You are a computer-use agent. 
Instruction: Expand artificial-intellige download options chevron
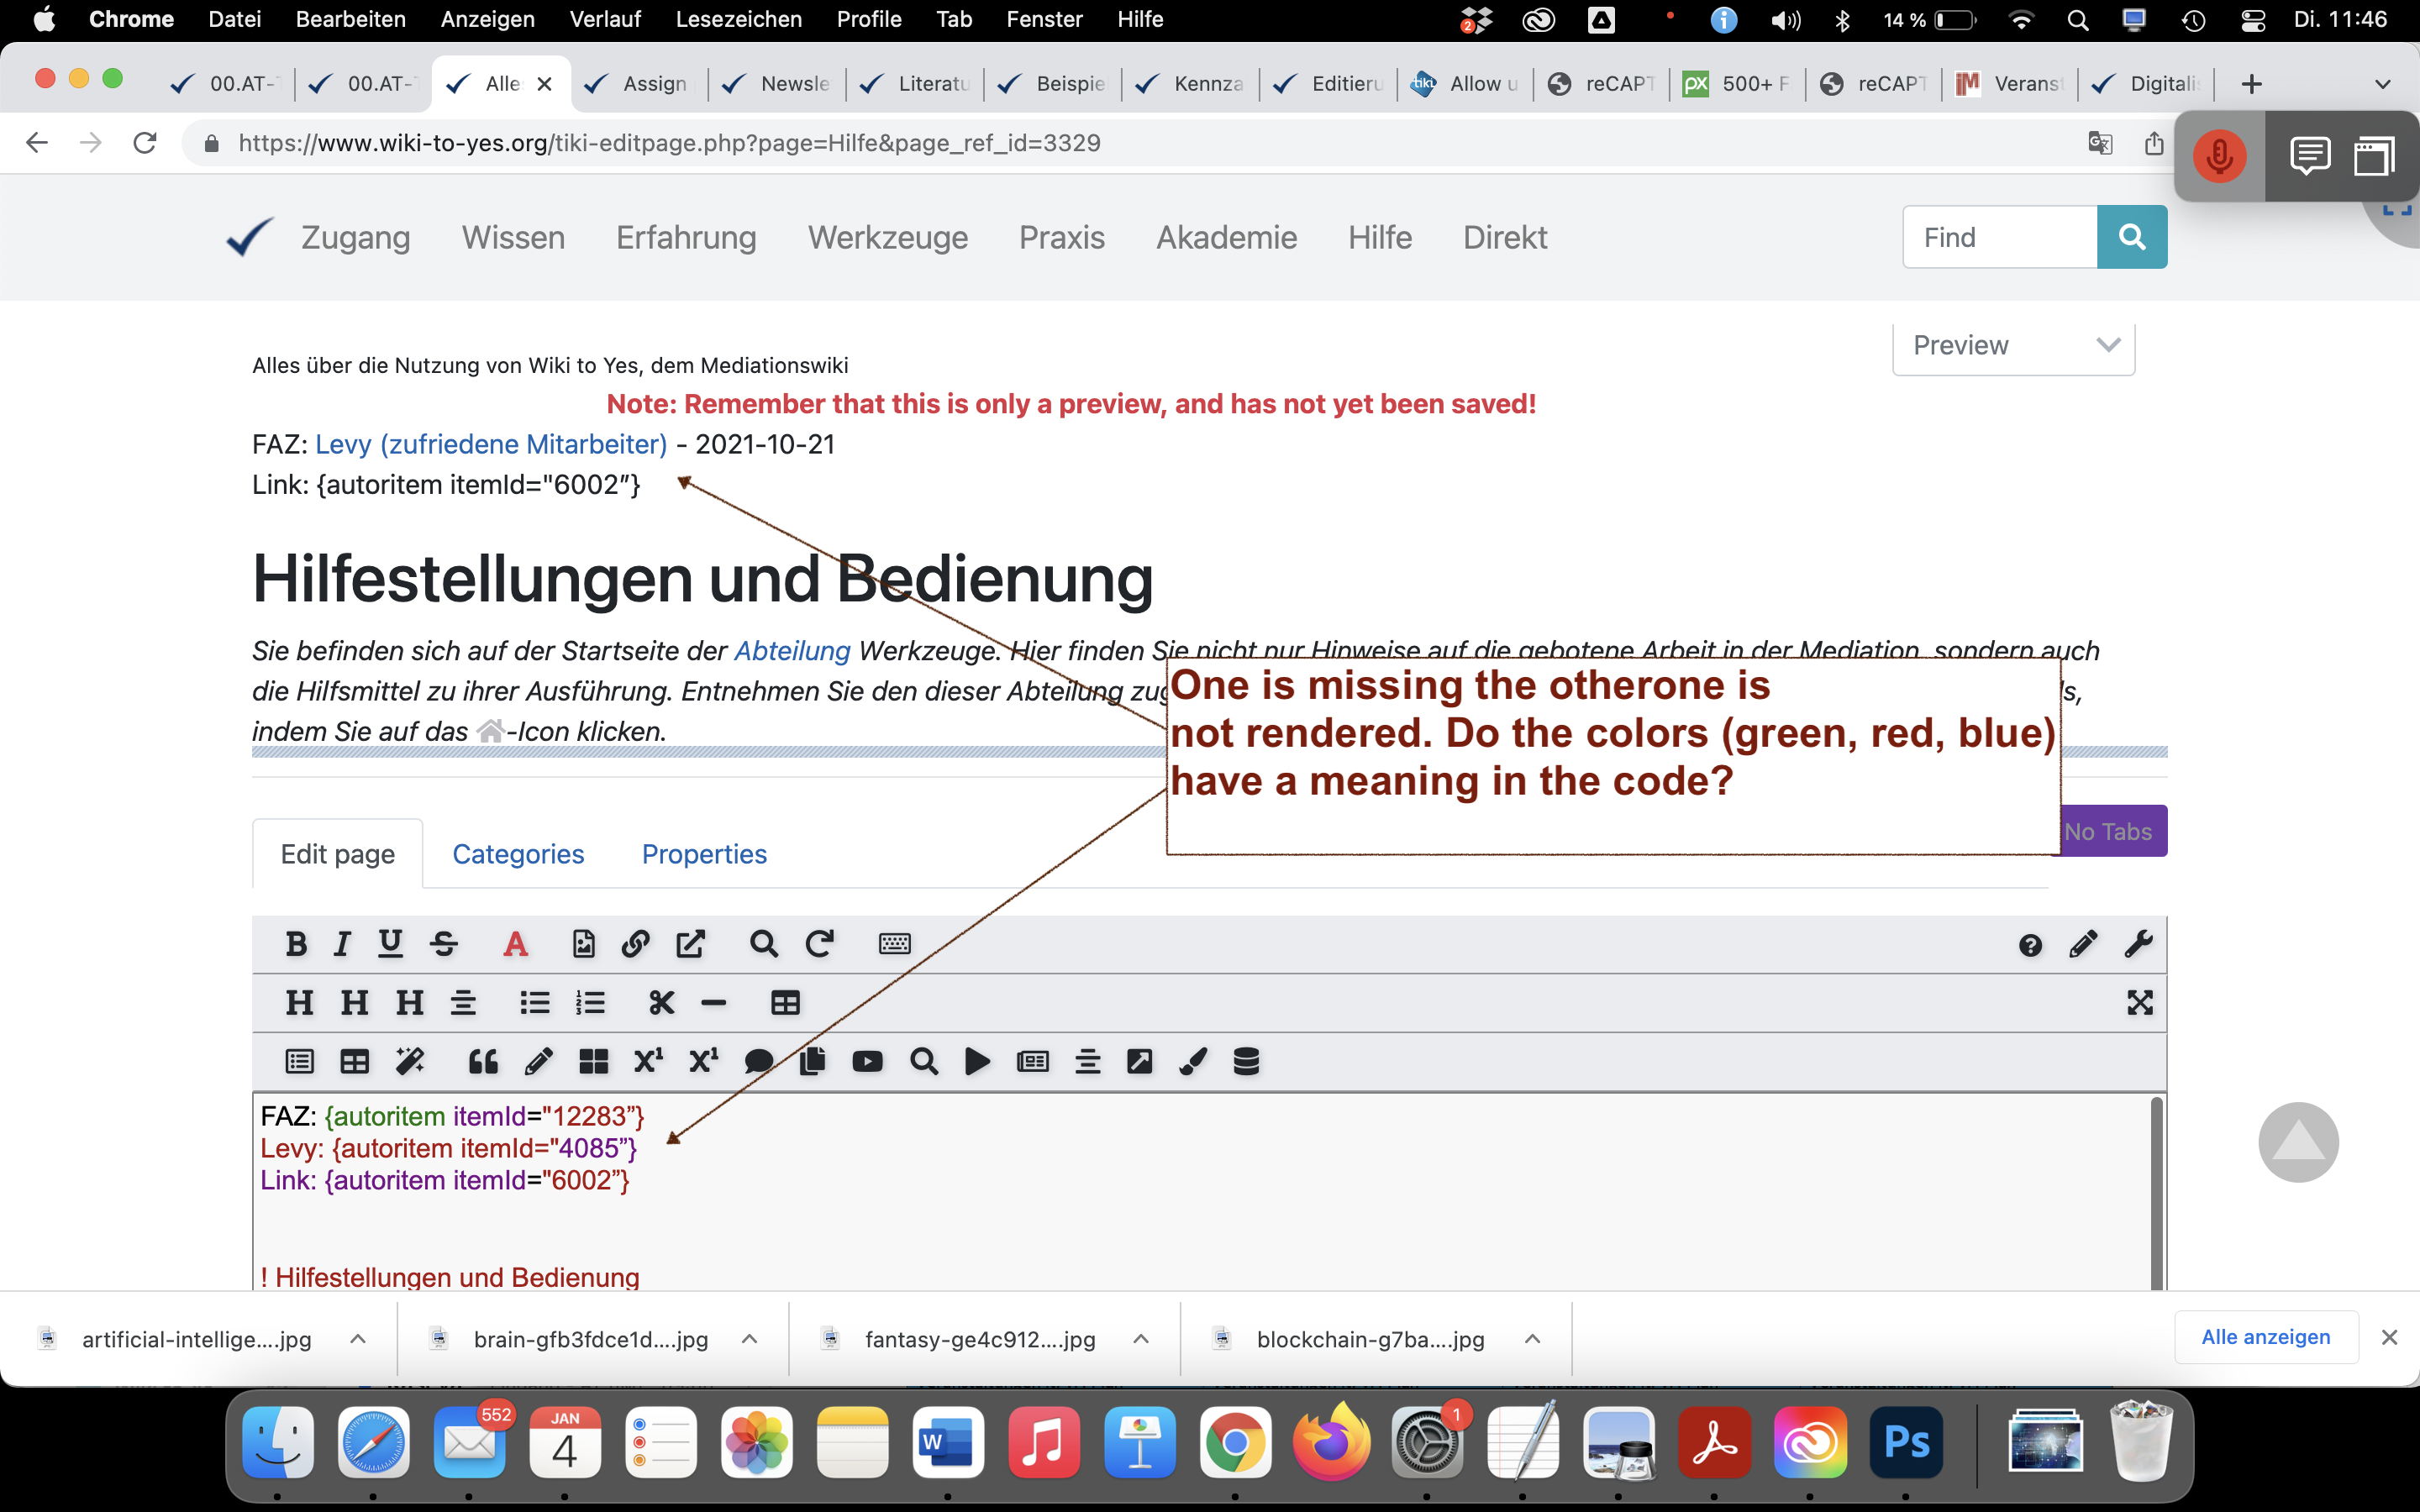click(x=358, y=1338)
